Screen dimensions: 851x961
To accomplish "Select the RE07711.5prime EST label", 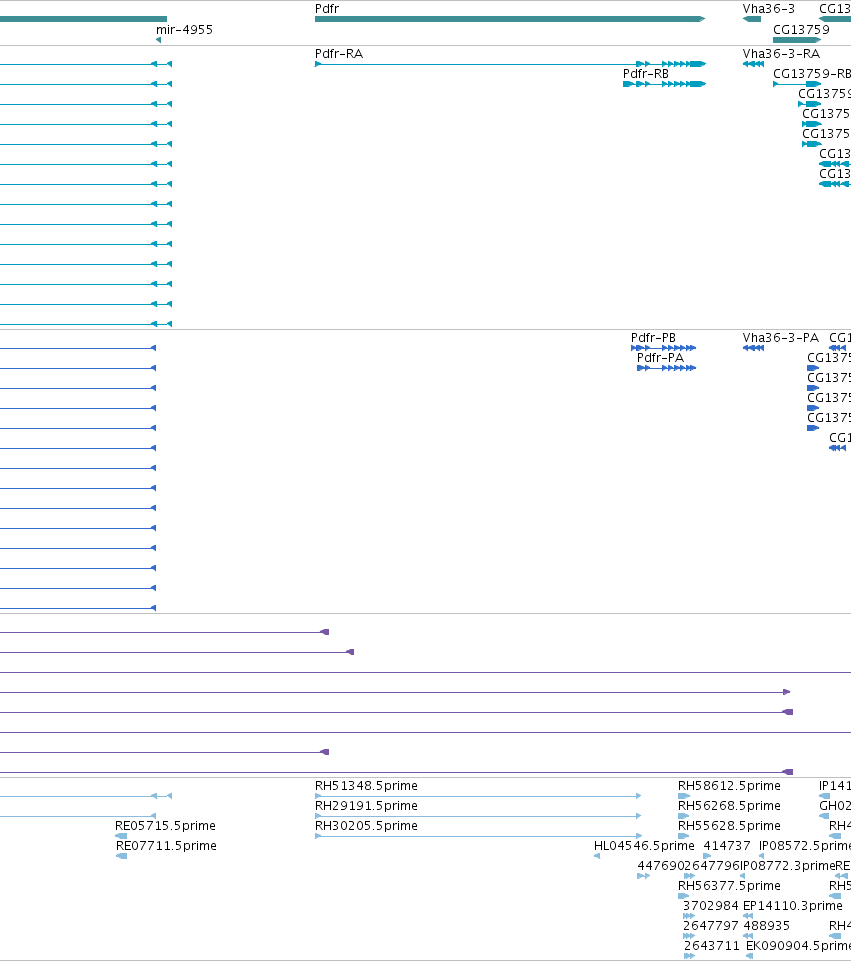I will pyautogui.click(x=166, y=846).
